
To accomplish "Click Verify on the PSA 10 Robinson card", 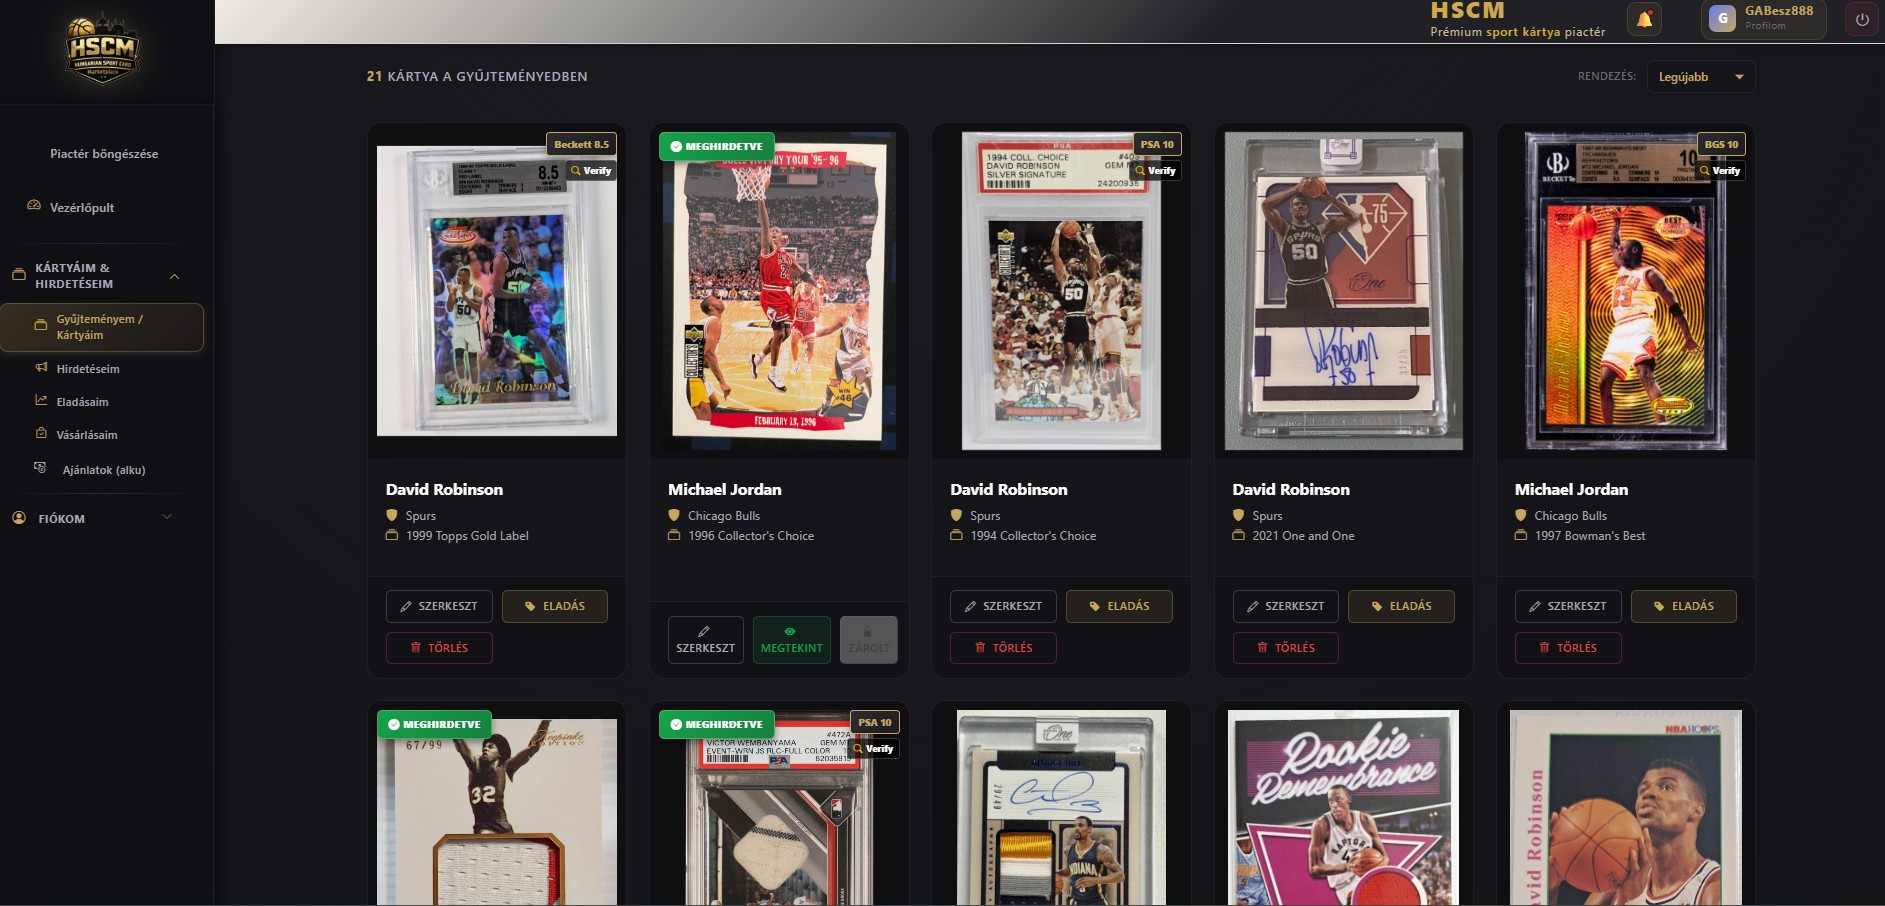I will click(1156, 171).
